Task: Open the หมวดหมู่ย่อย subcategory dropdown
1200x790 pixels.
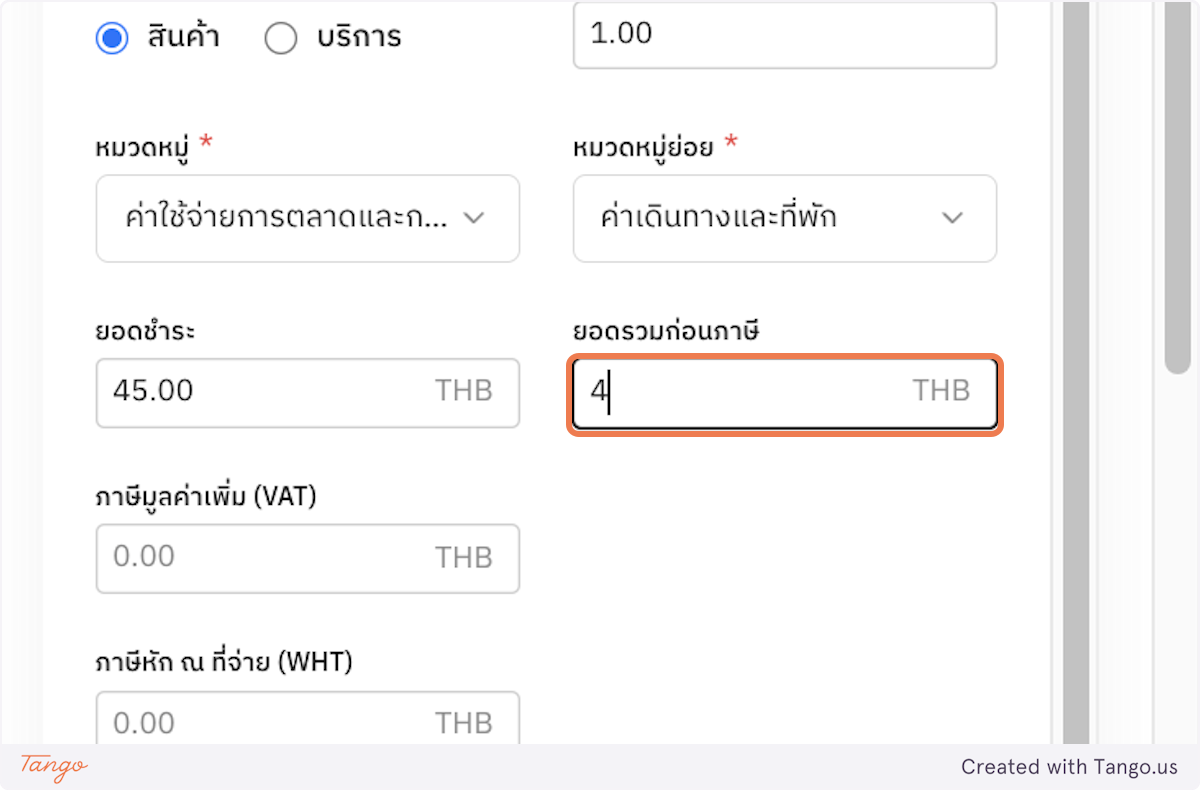Action: click(x=784, y=218)
